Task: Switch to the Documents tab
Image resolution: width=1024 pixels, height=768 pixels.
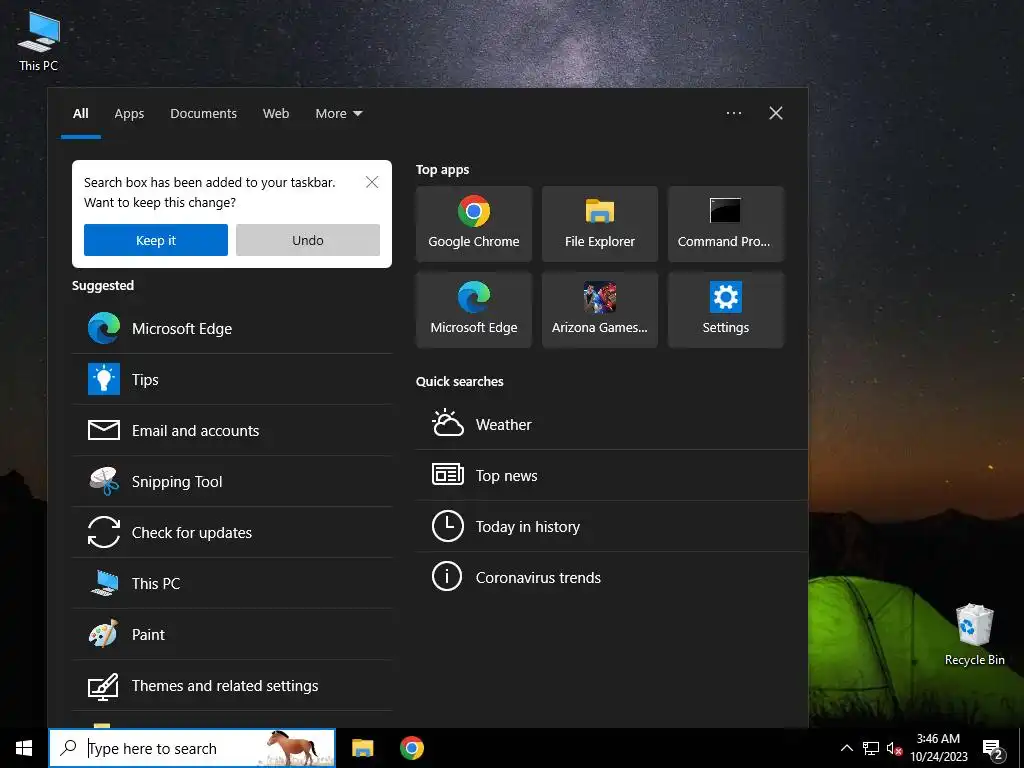Action: tap(203, 114)
